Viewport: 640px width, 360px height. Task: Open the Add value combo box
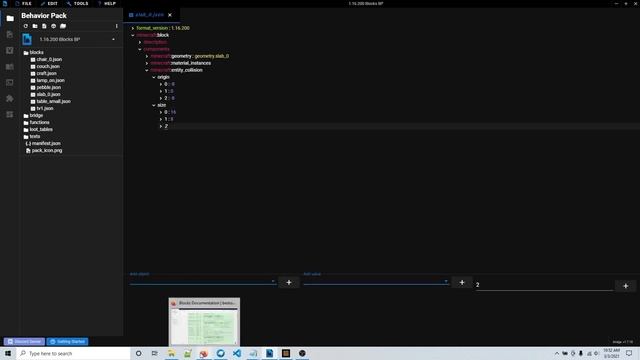tap(376, 280)
